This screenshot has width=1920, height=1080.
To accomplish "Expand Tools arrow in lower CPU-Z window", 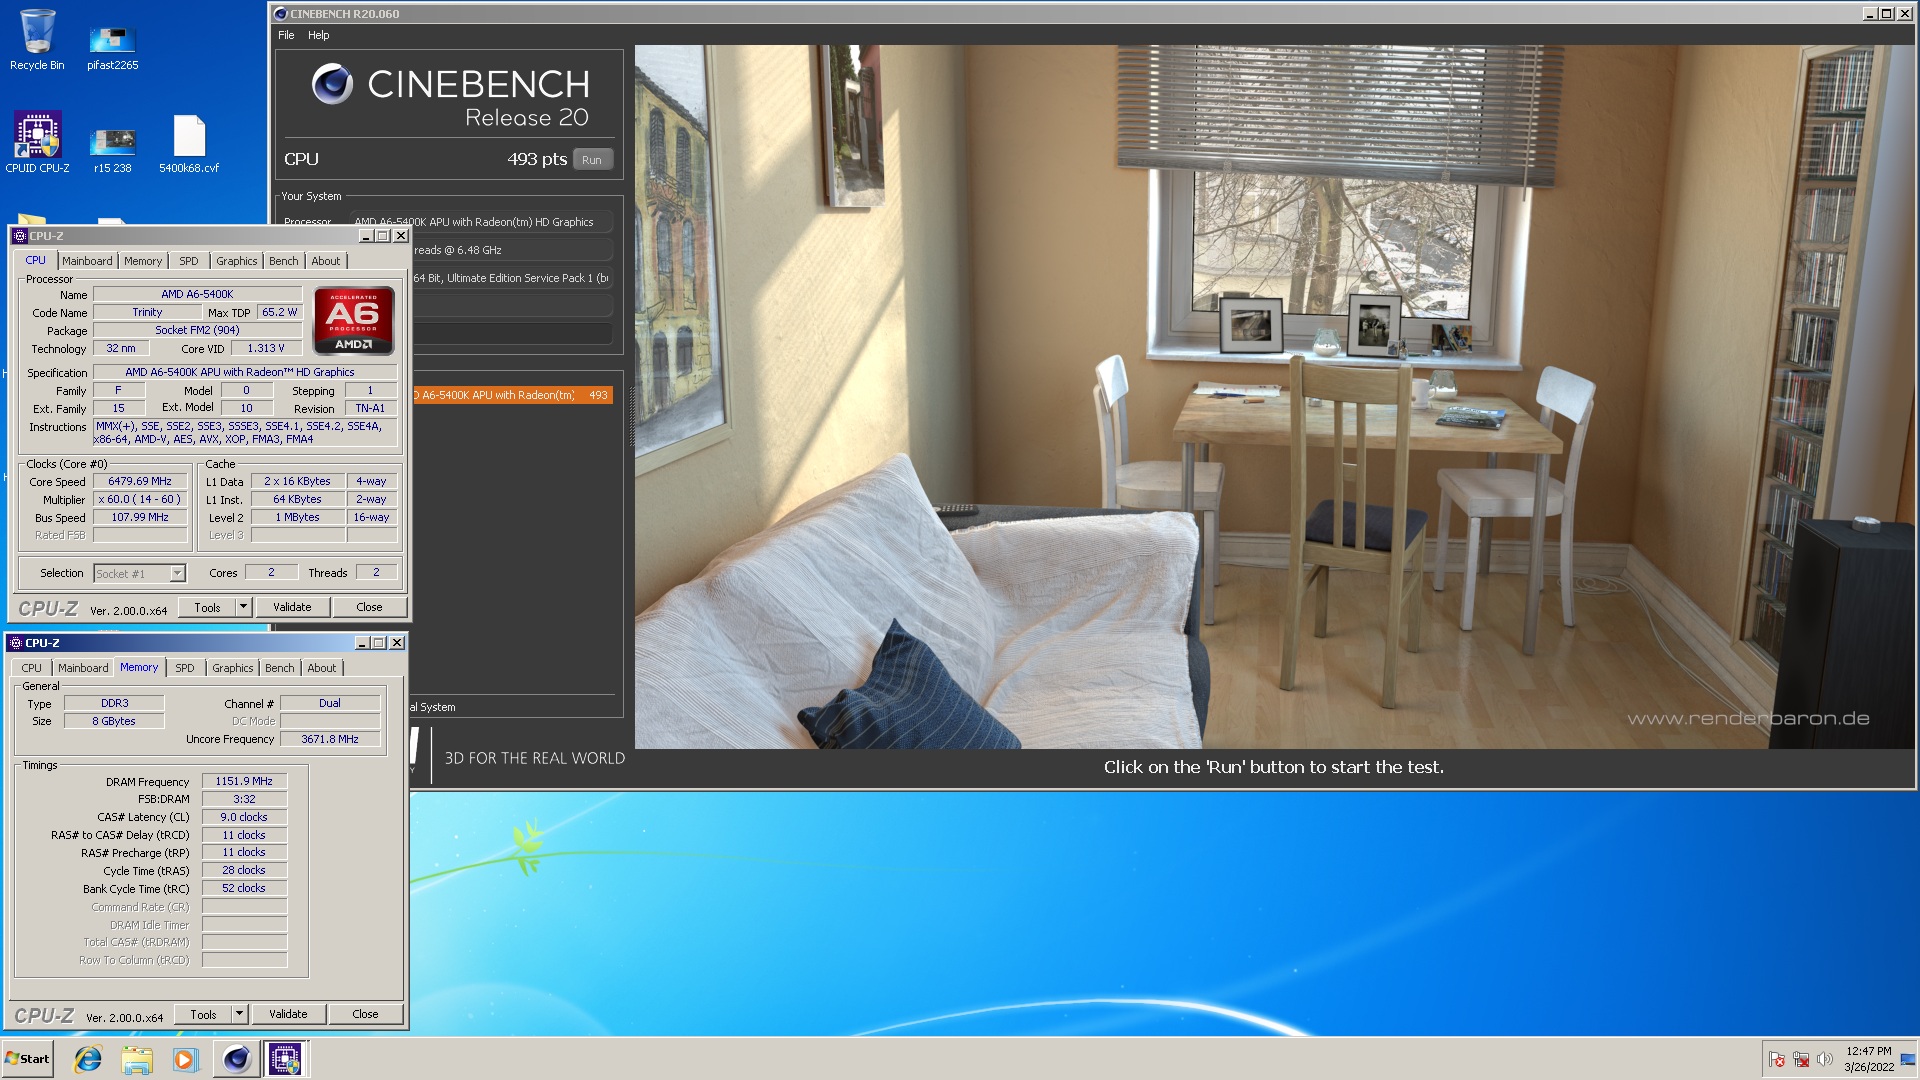I will tap(239, 1014).
